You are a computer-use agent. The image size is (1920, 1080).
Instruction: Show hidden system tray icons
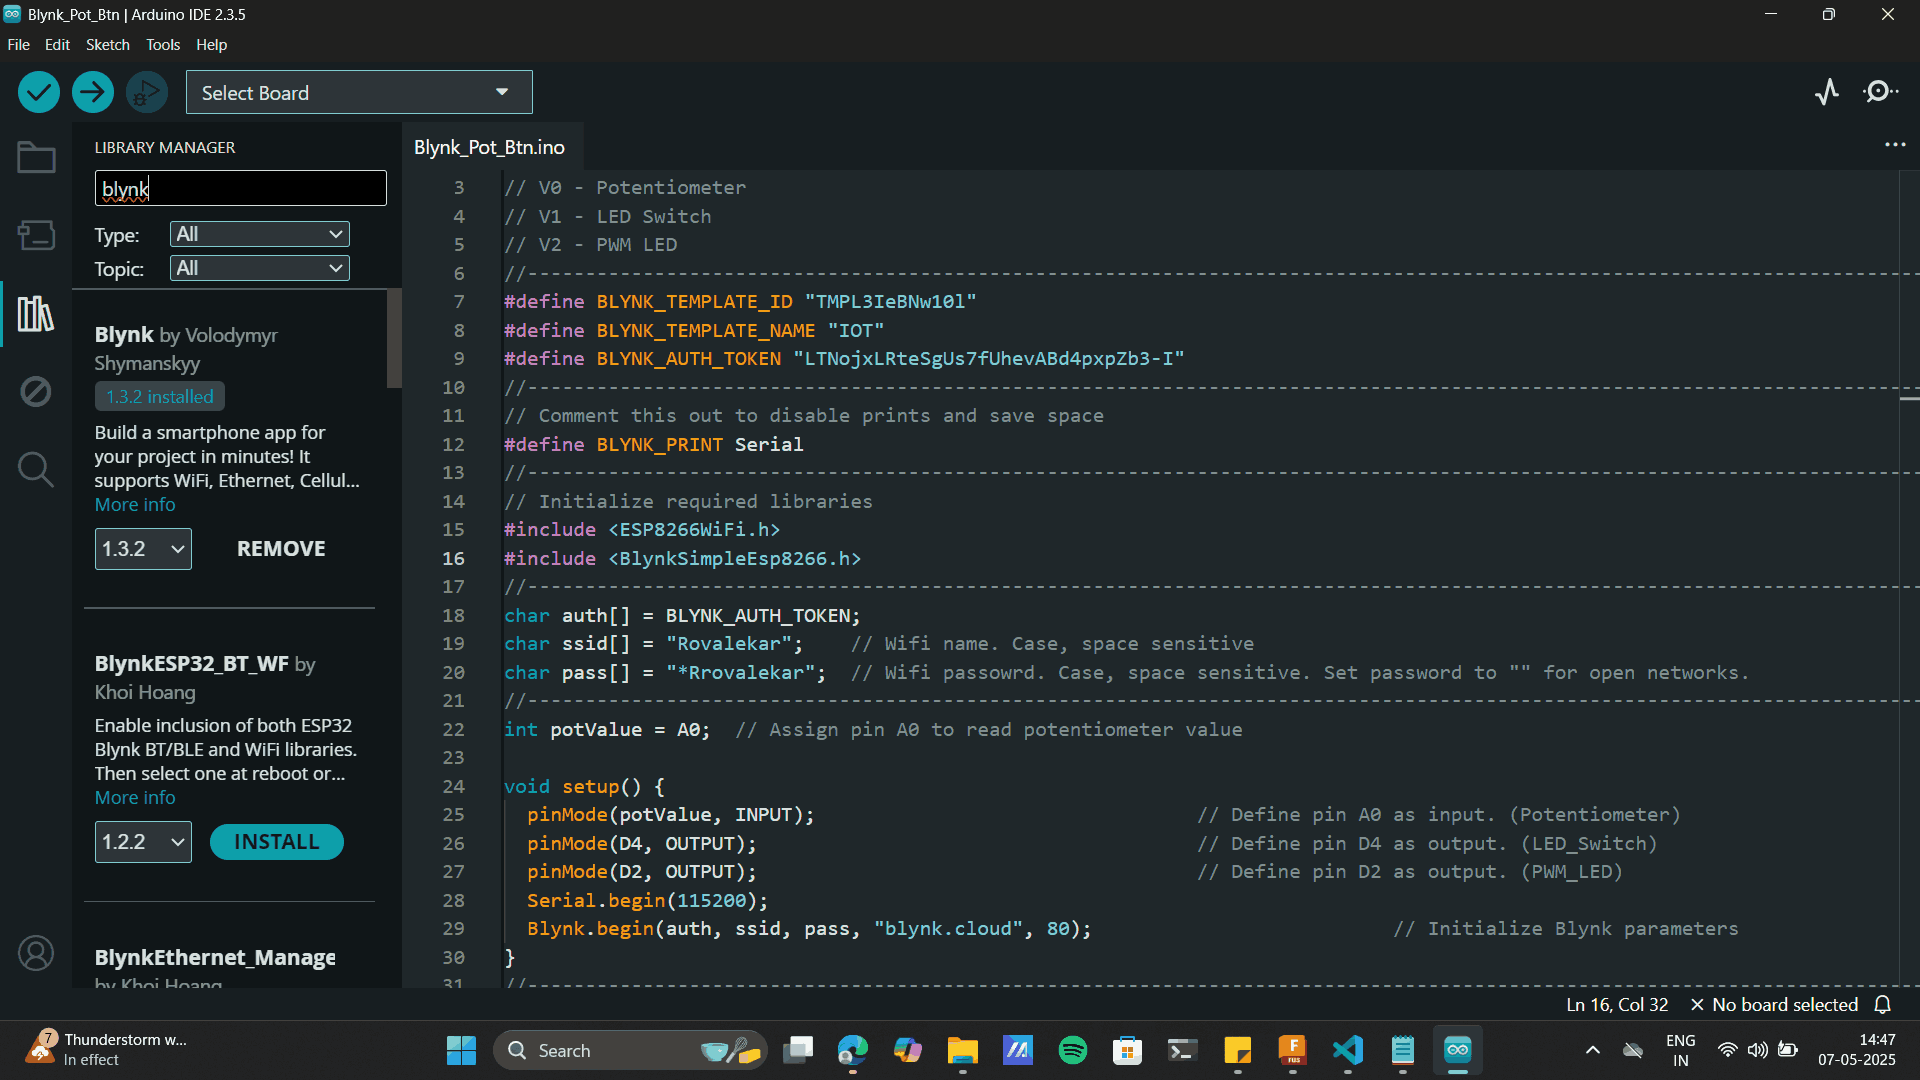click(x=1593, y=1050)
